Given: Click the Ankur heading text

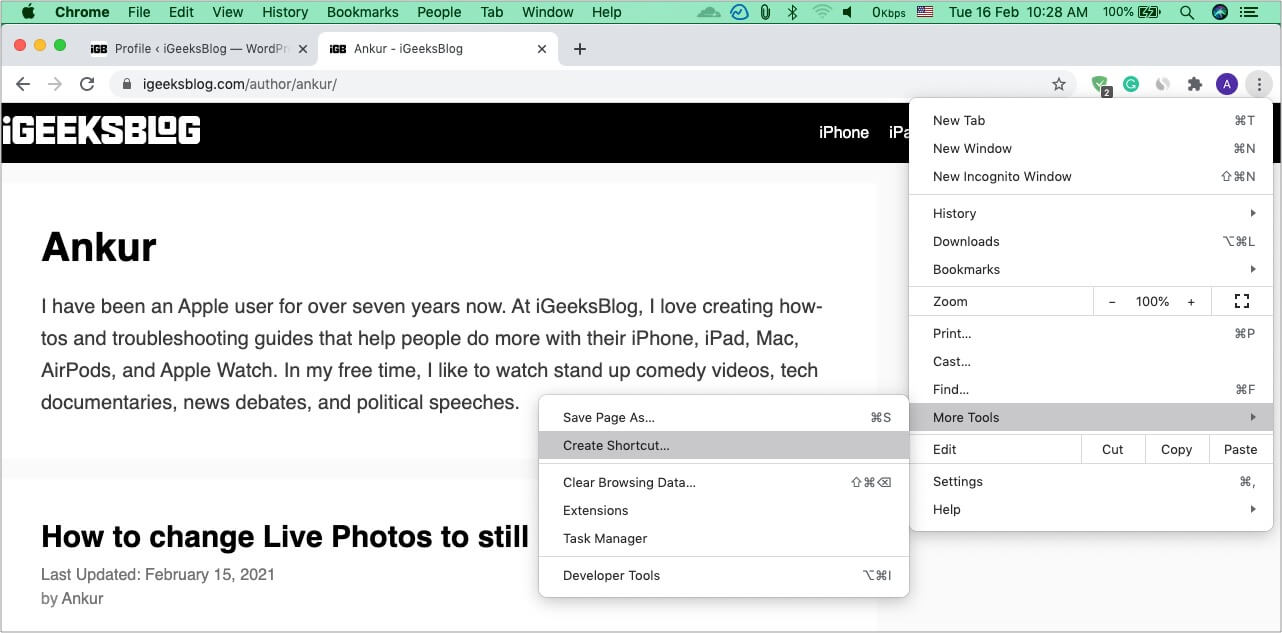Looking at the screenshot, I should click(x=99, y=246).
